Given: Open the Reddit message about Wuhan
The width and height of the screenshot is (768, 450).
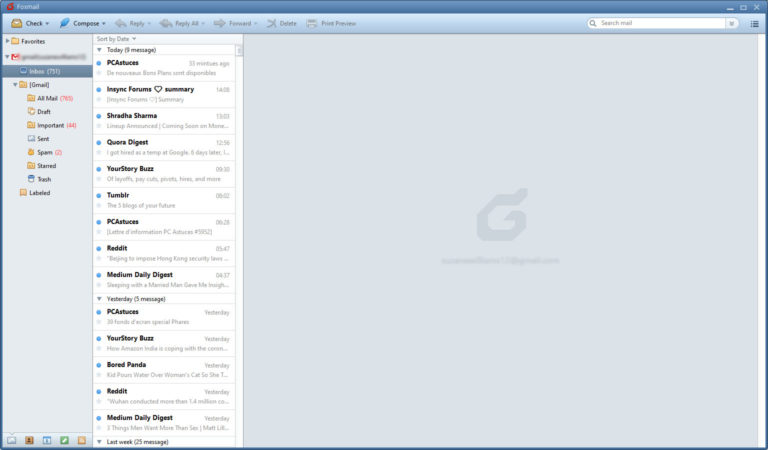Looking at the screenshot, I should pos(164,396).
